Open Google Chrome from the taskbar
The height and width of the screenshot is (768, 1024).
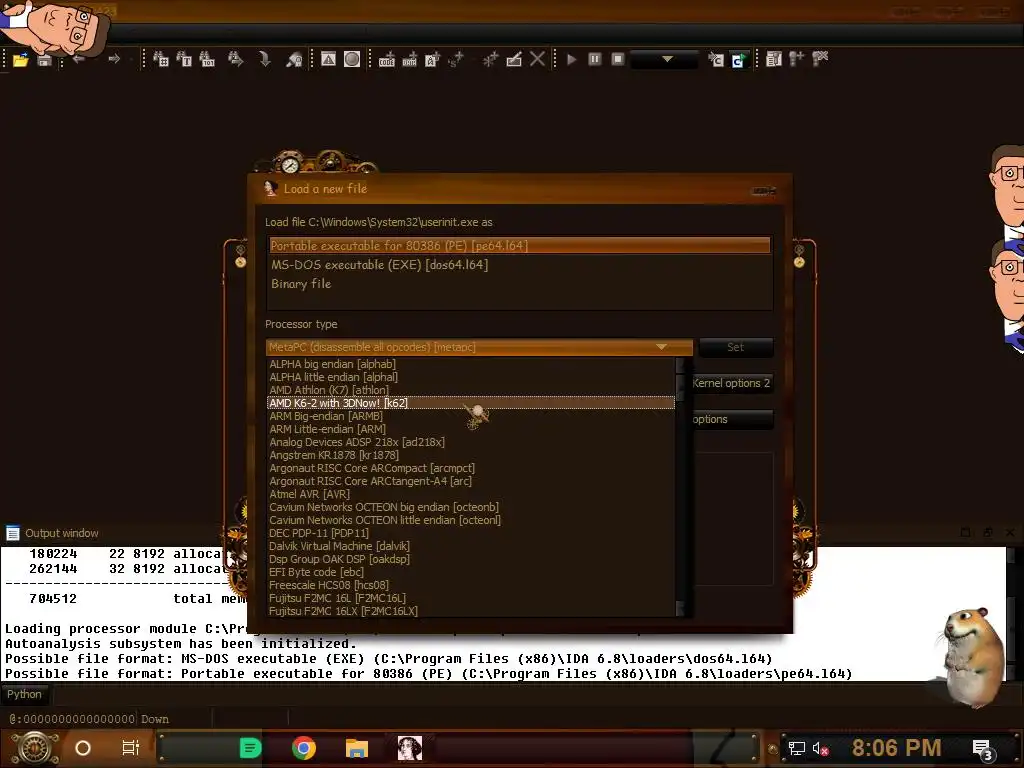point(304,748)
